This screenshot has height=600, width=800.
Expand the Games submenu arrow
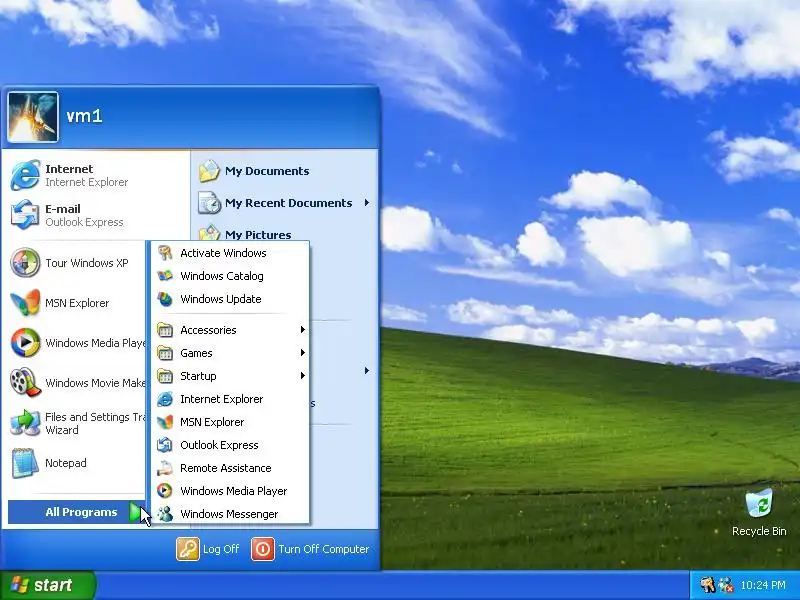pos(303,353)
